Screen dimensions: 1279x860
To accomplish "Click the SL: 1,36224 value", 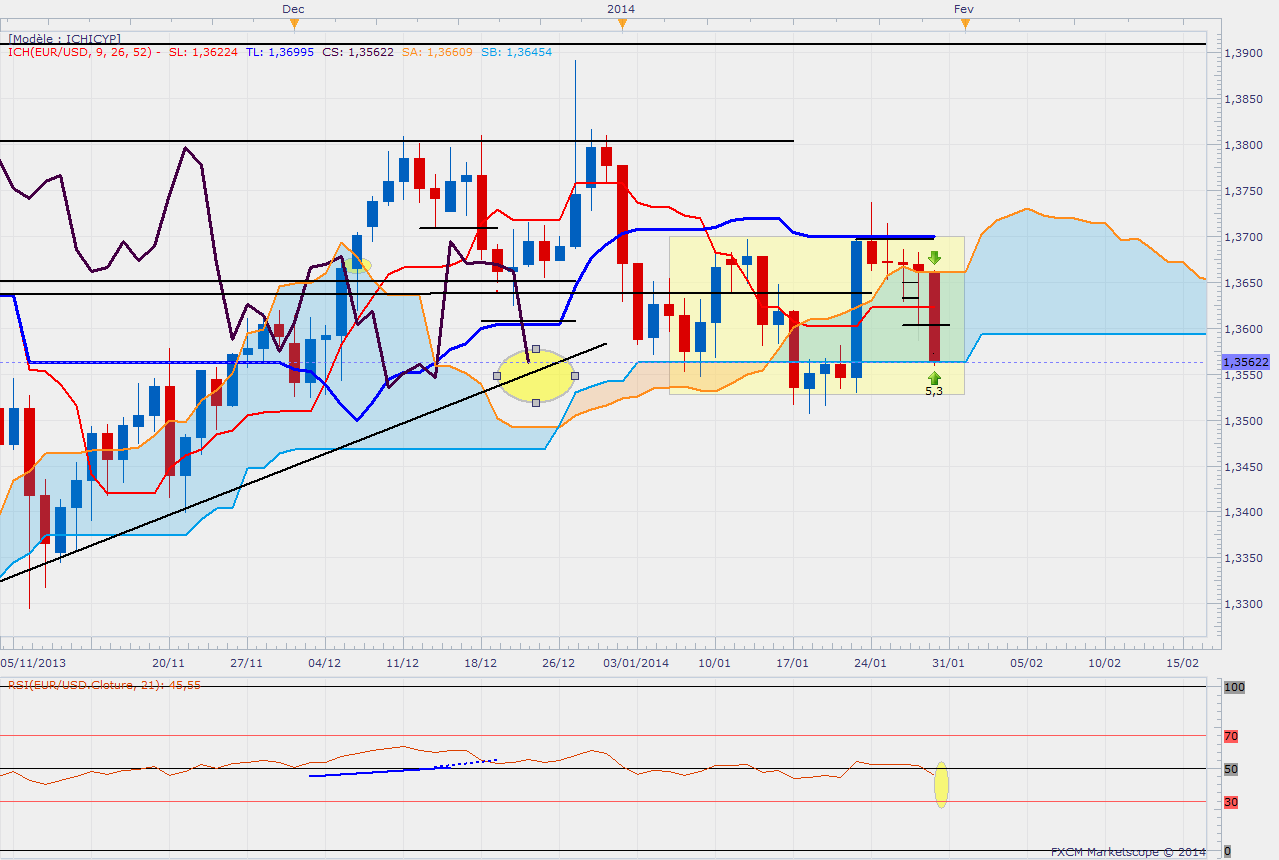I will pos(204,51).
